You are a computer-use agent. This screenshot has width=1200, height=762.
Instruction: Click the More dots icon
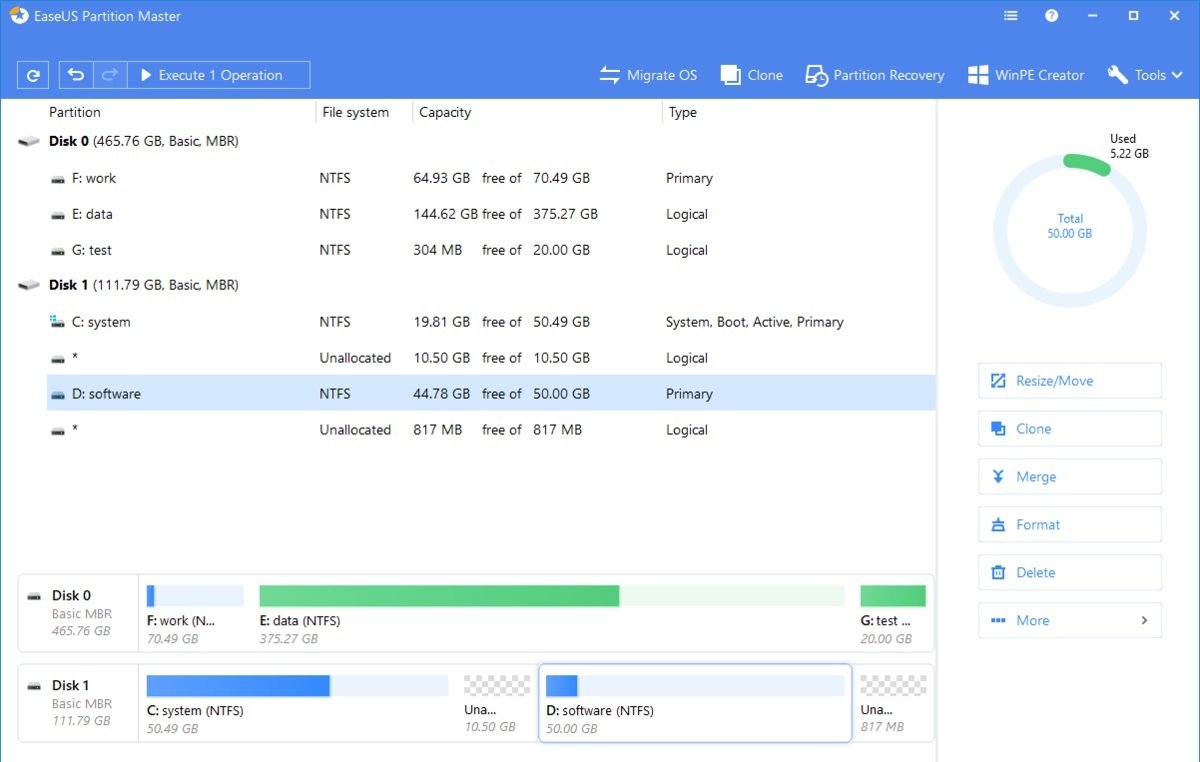[998, 621]
